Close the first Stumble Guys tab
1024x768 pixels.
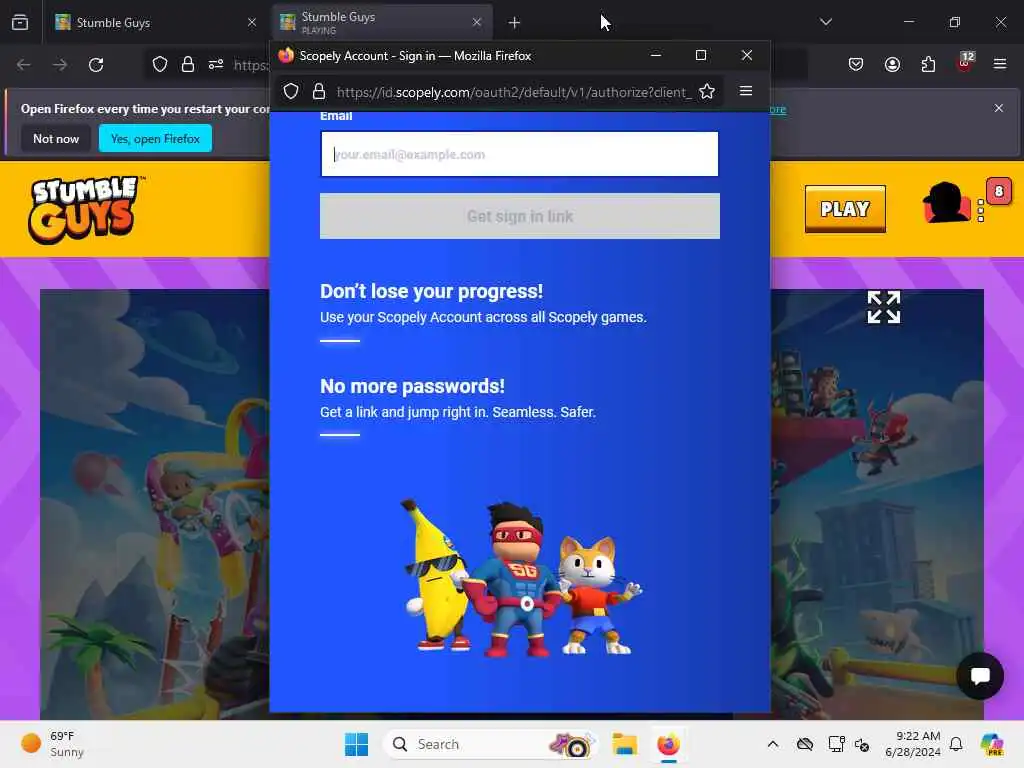[251, 22]
